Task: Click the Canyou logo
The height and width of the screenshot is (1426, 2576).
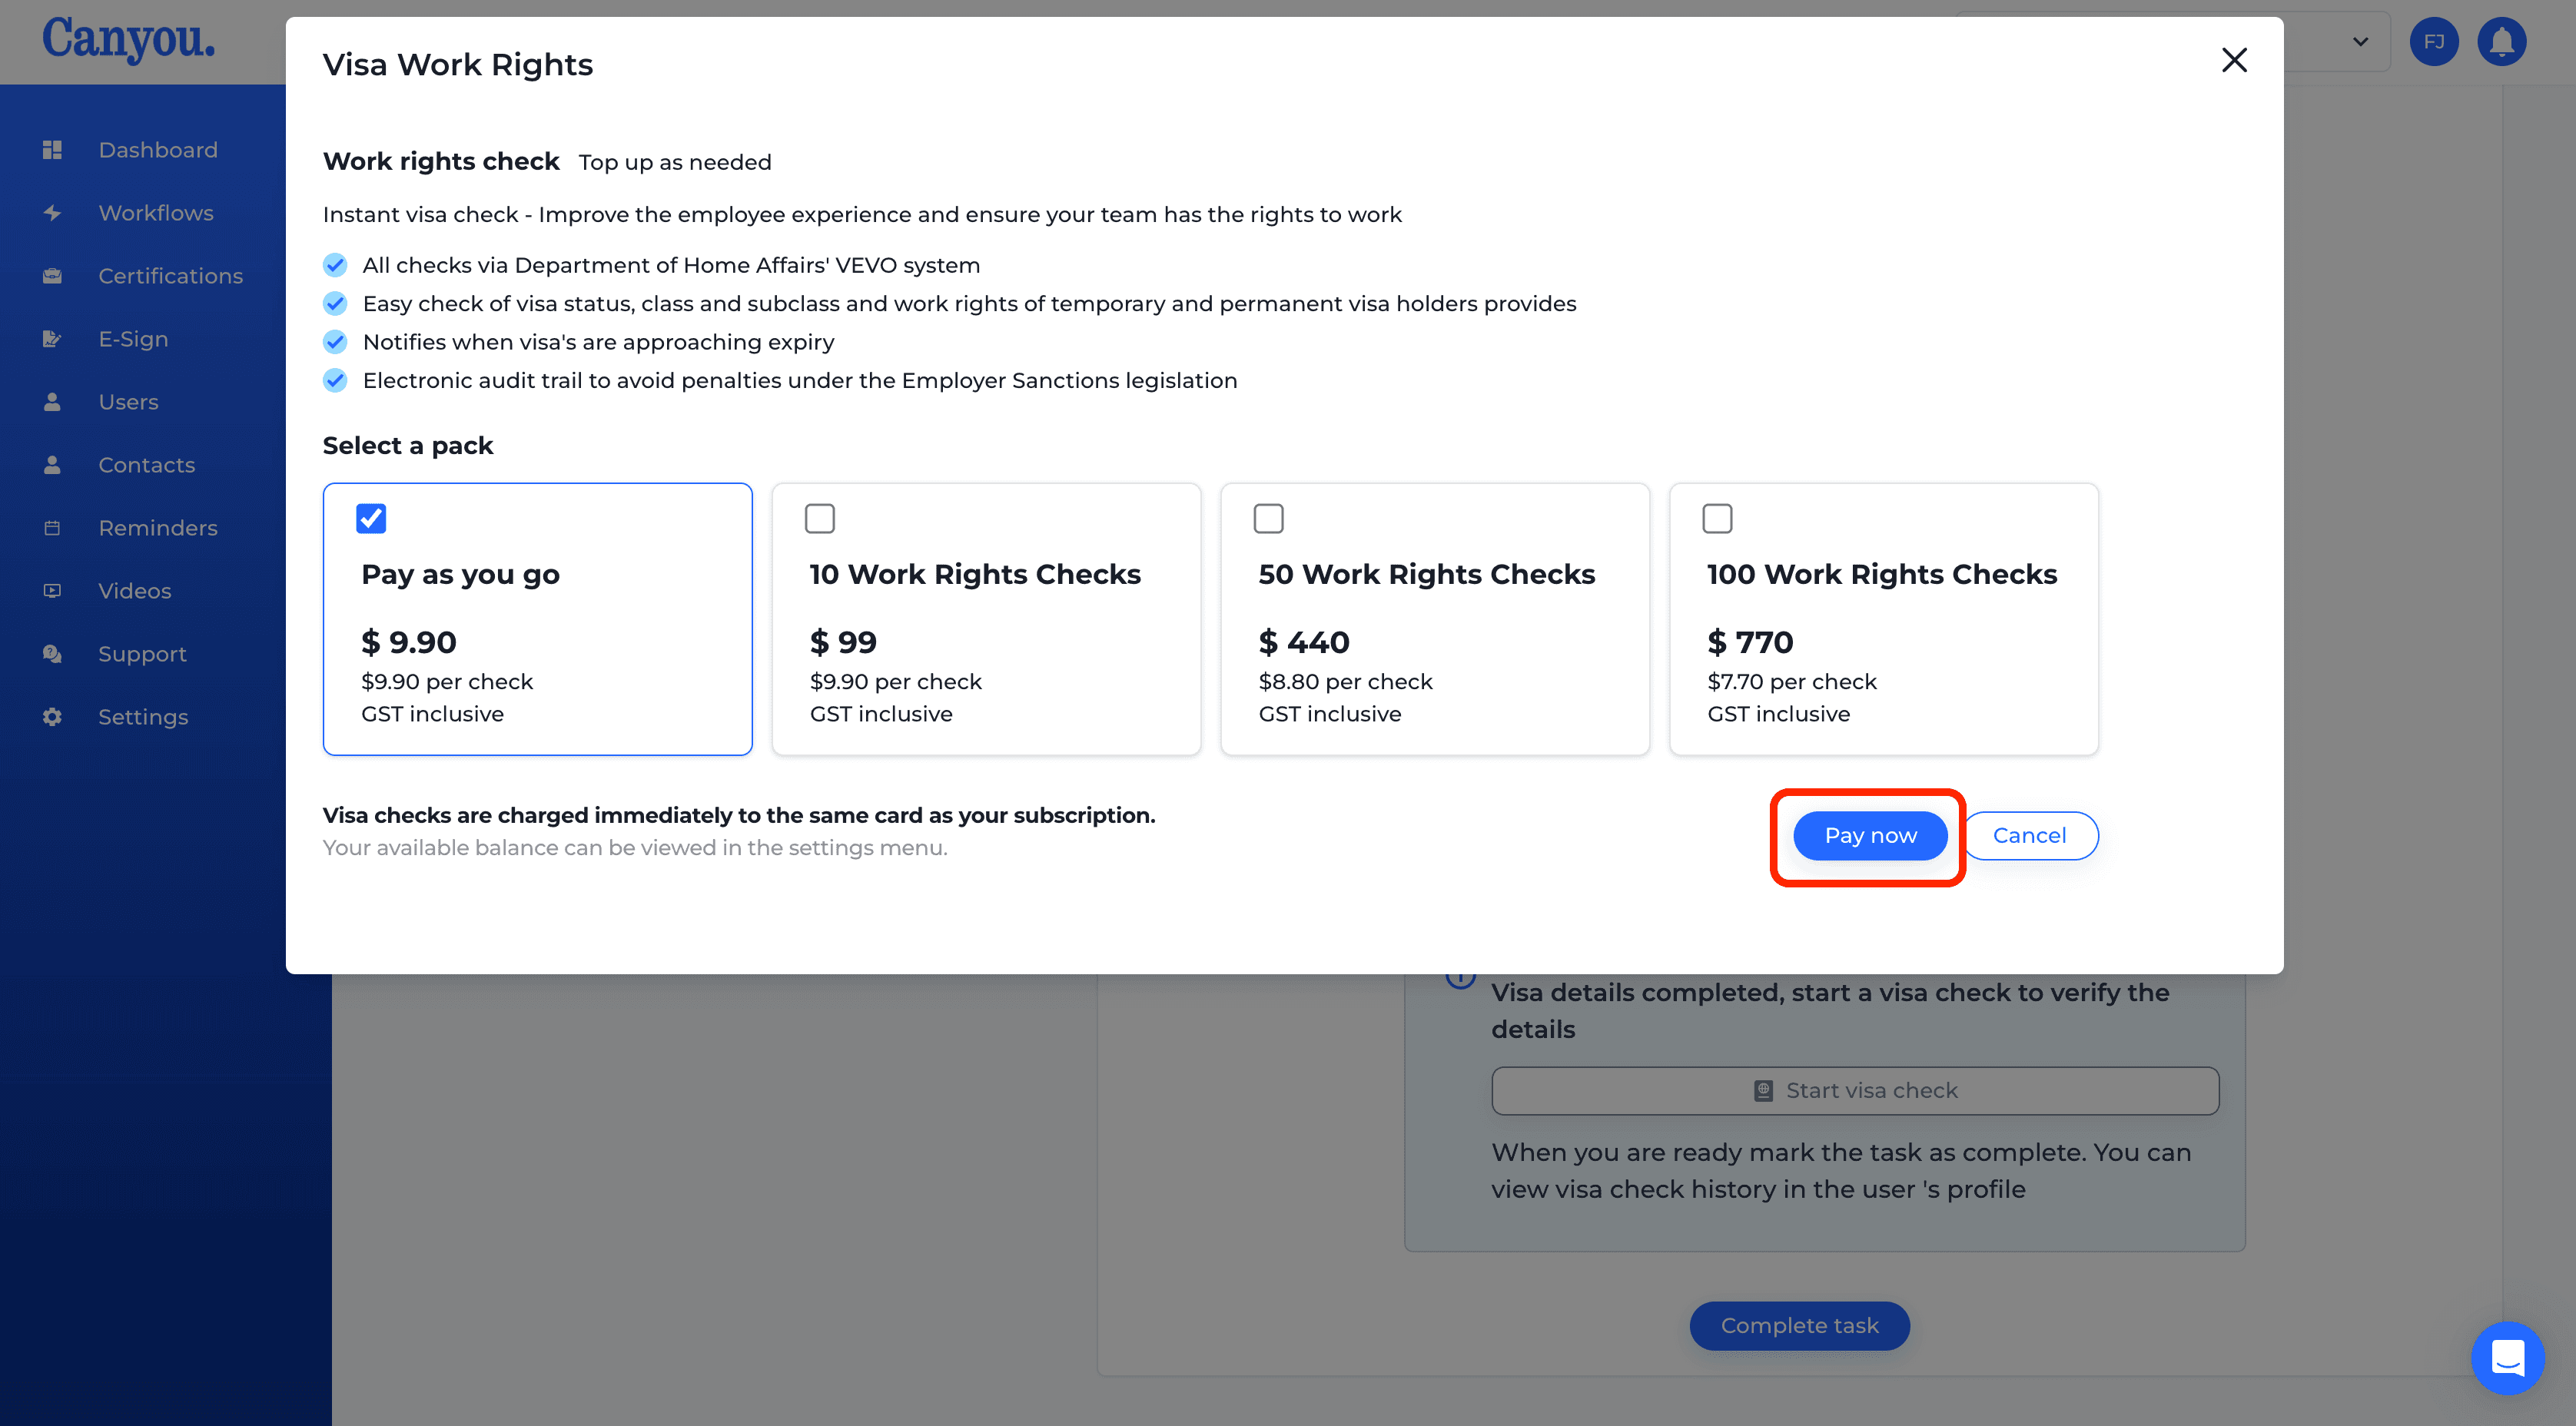Action: pos(128,40)
